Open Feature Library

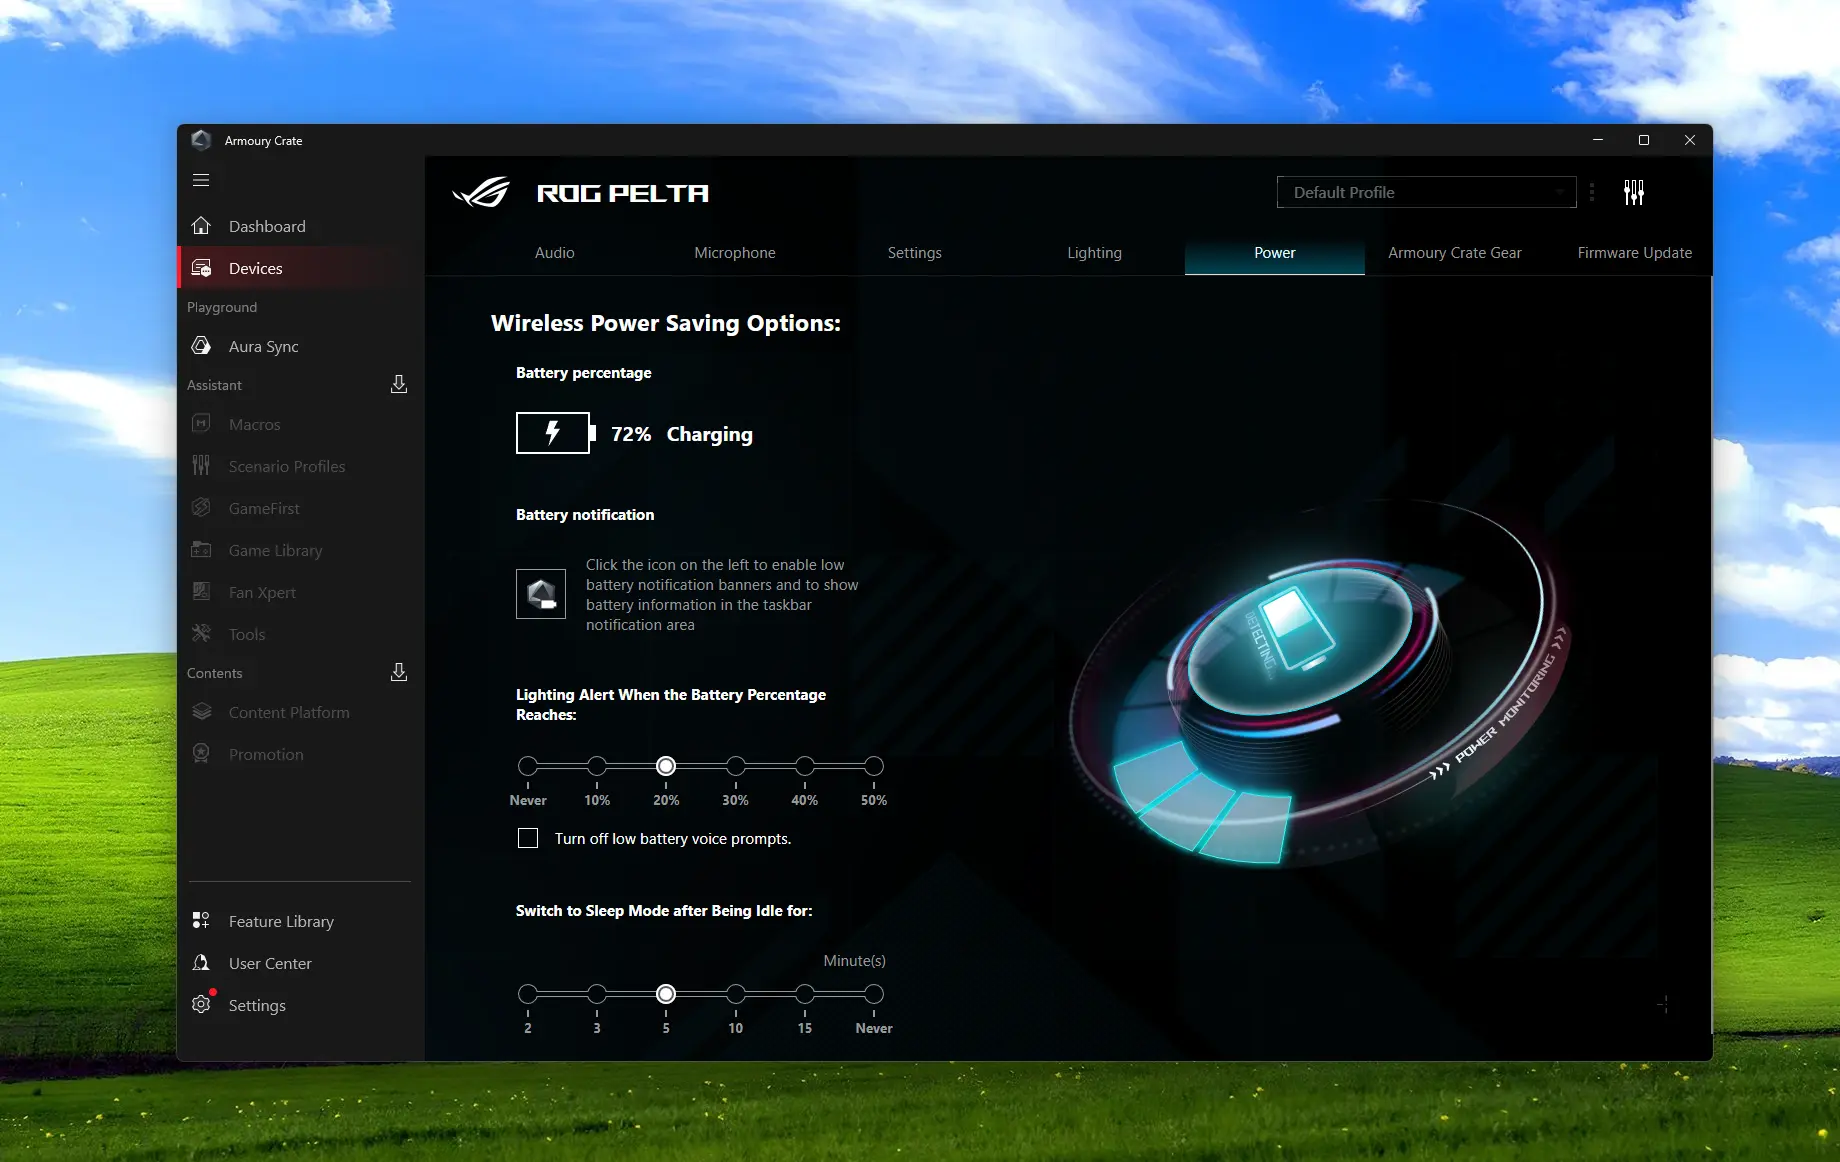coord(280,921)
